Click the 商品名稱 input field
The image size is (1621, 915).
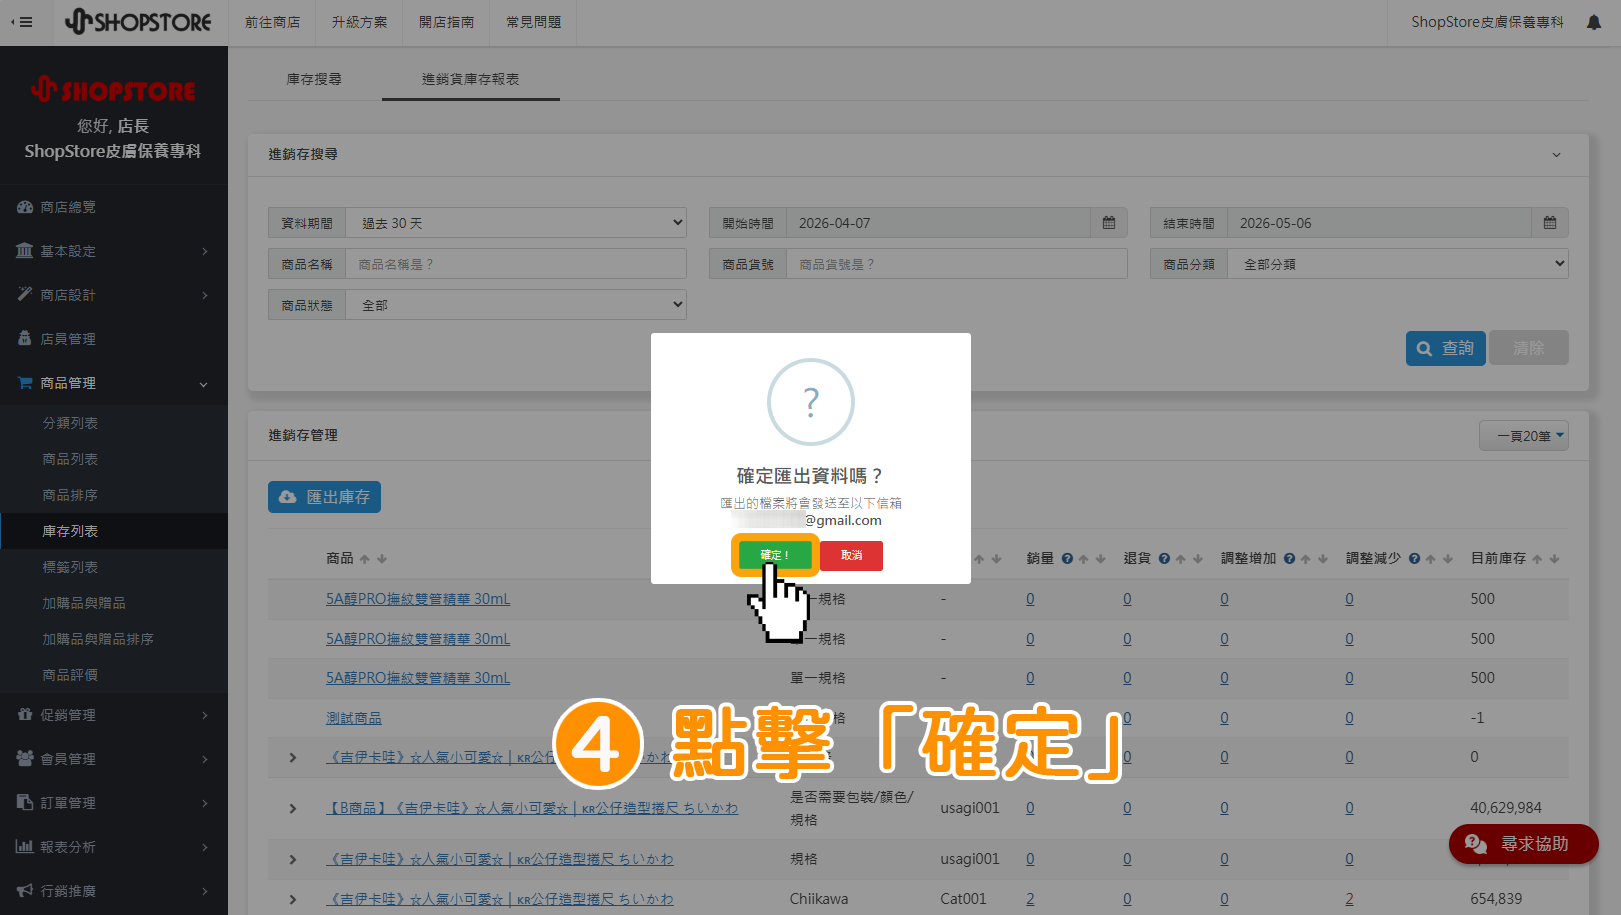coord(516,264)
